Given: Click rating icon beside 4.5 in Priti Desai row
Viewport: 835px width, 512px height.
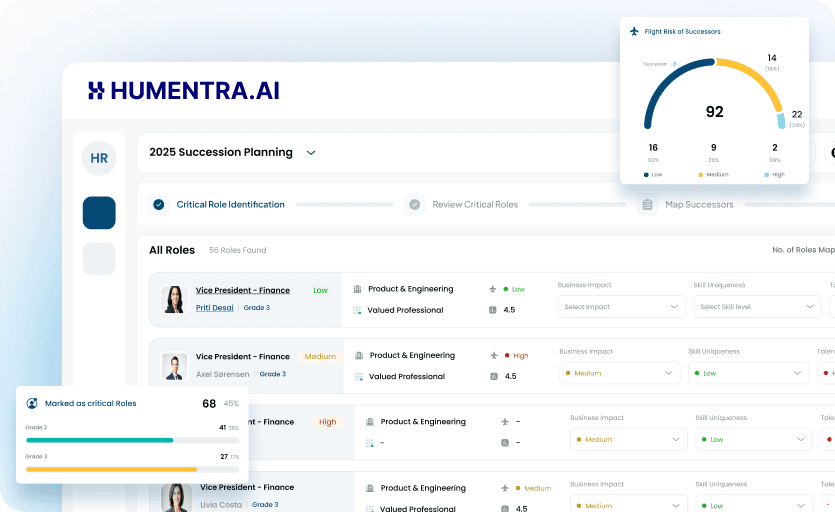Looking at the screenshot, I should (493, 310).
